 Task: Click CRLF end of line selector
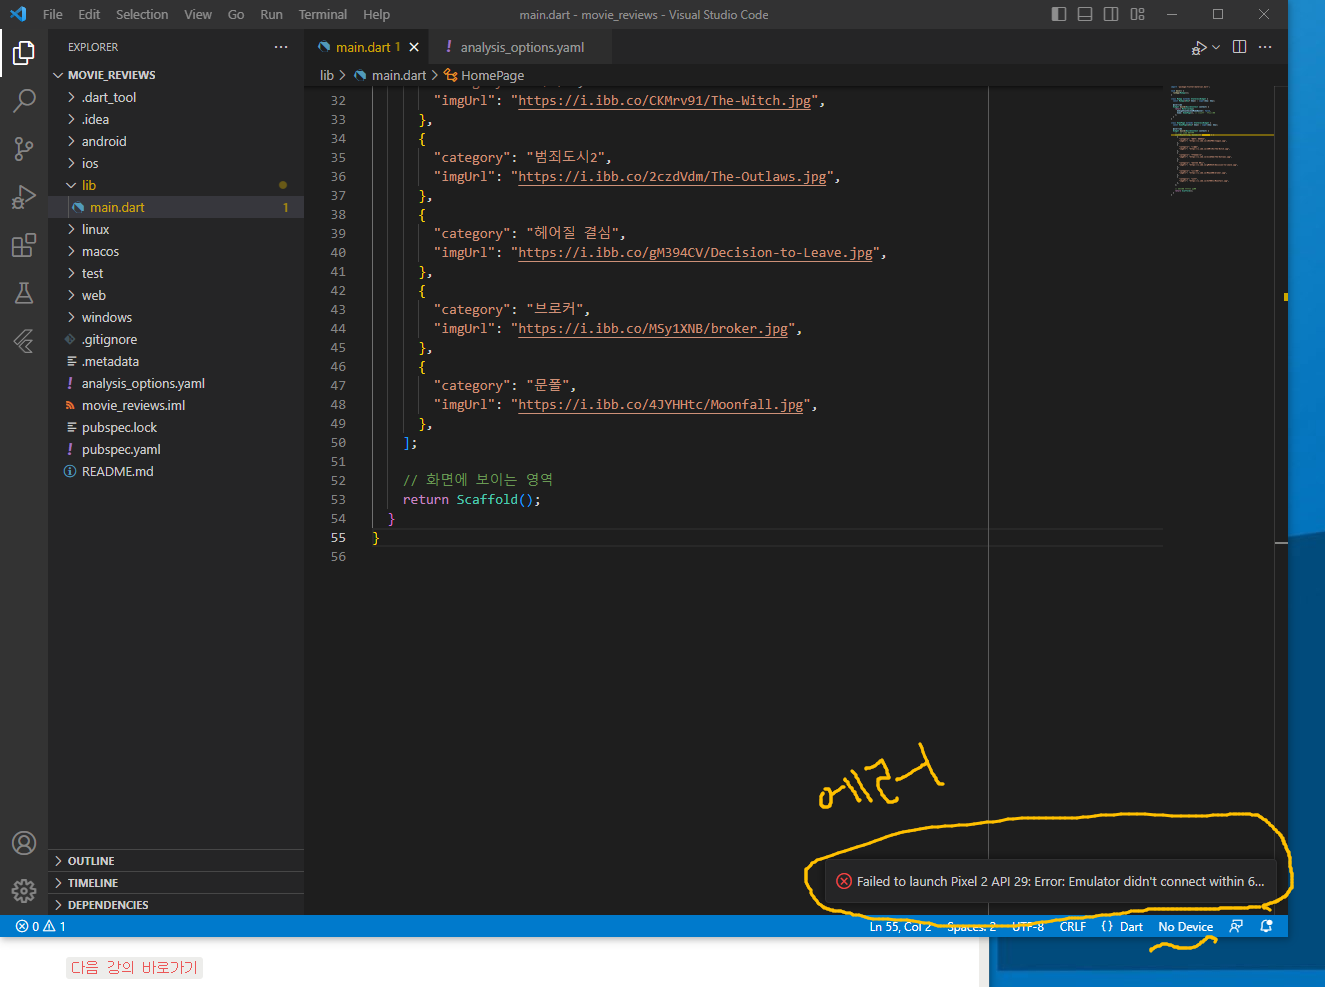click(x=1072, y=926)
